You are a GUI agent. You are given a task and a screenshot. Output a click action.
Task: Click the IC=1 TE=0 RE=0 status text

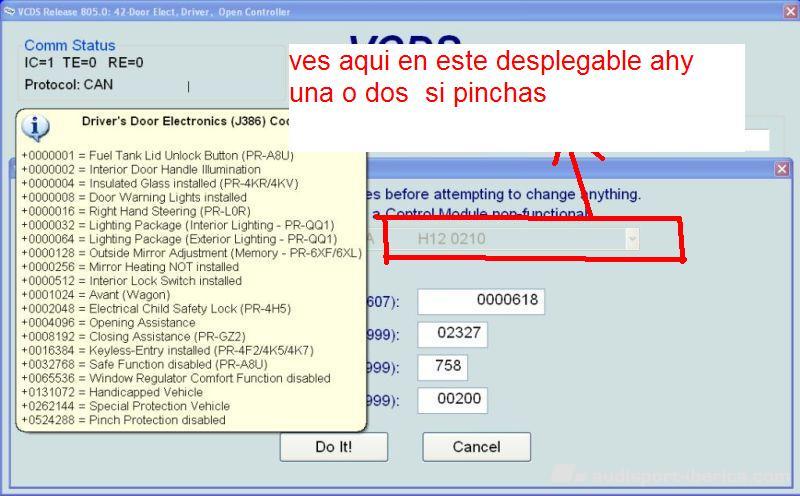click(84, 63)
